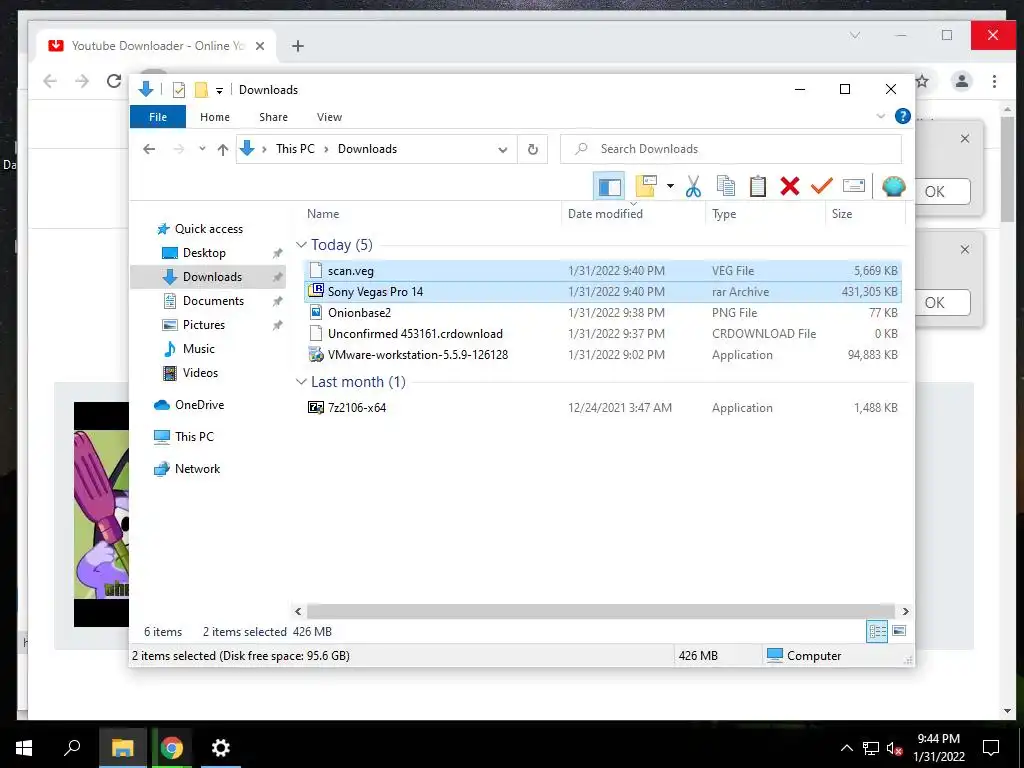Image resolution: width=1024 pixels, height=768 pixels.
Task: Open the notification center icon
Action: click(991, 748)
